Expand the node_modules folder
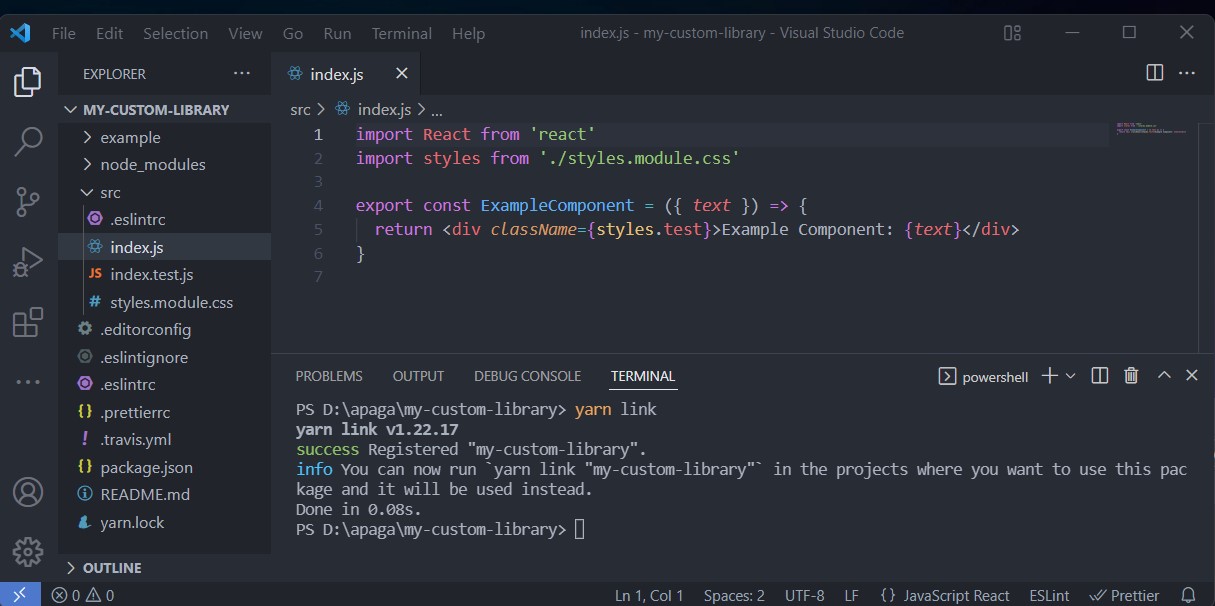1215x606 pixels. pyautogui.click(x=164, y=164)
